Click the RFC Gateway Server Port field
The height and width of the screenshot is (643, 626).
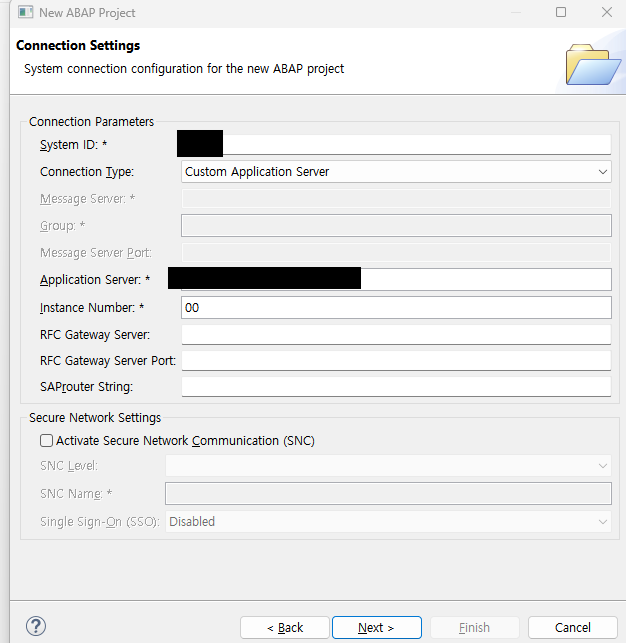pos(396,360)
